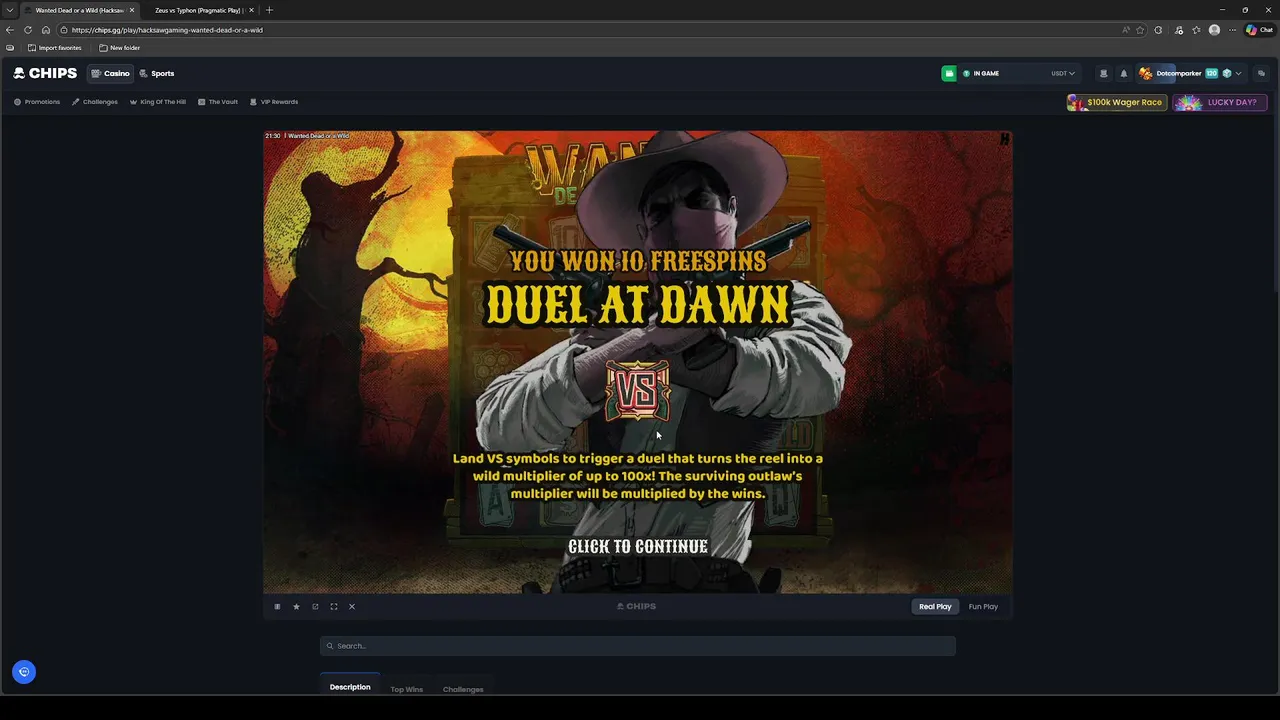Open the New folder bookmark

coord(119,48)
